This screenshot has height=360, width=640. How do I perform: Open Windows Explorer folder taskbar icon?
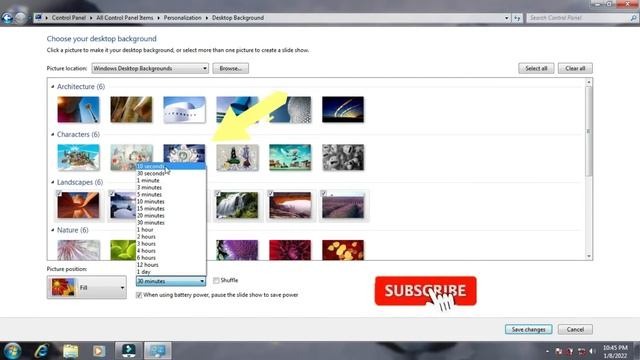[x=70, y=351]
